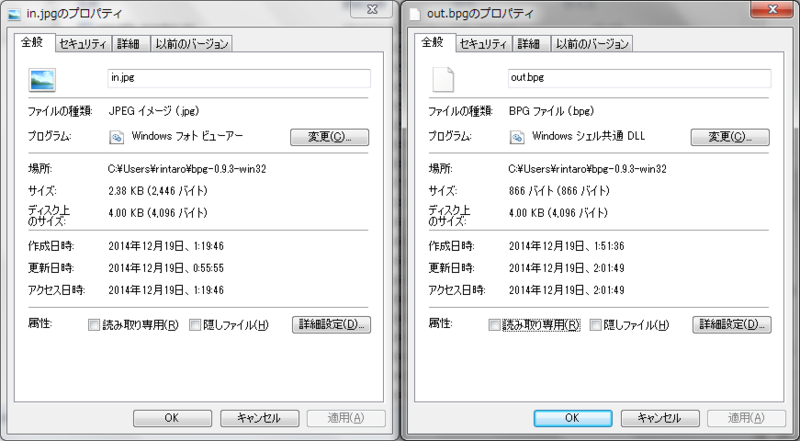
Task: Open セキュリティ tab in out.bpg properties
Action: pos(483,44)
